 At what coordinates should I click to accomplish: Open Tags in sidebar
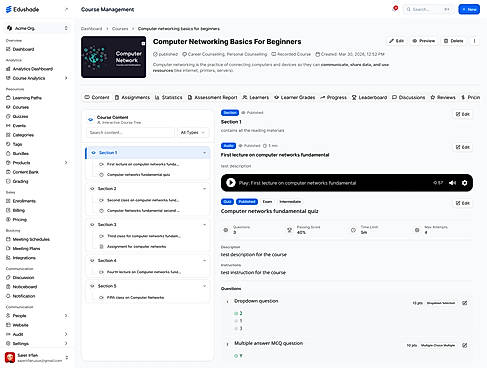[x=17, y=144]
